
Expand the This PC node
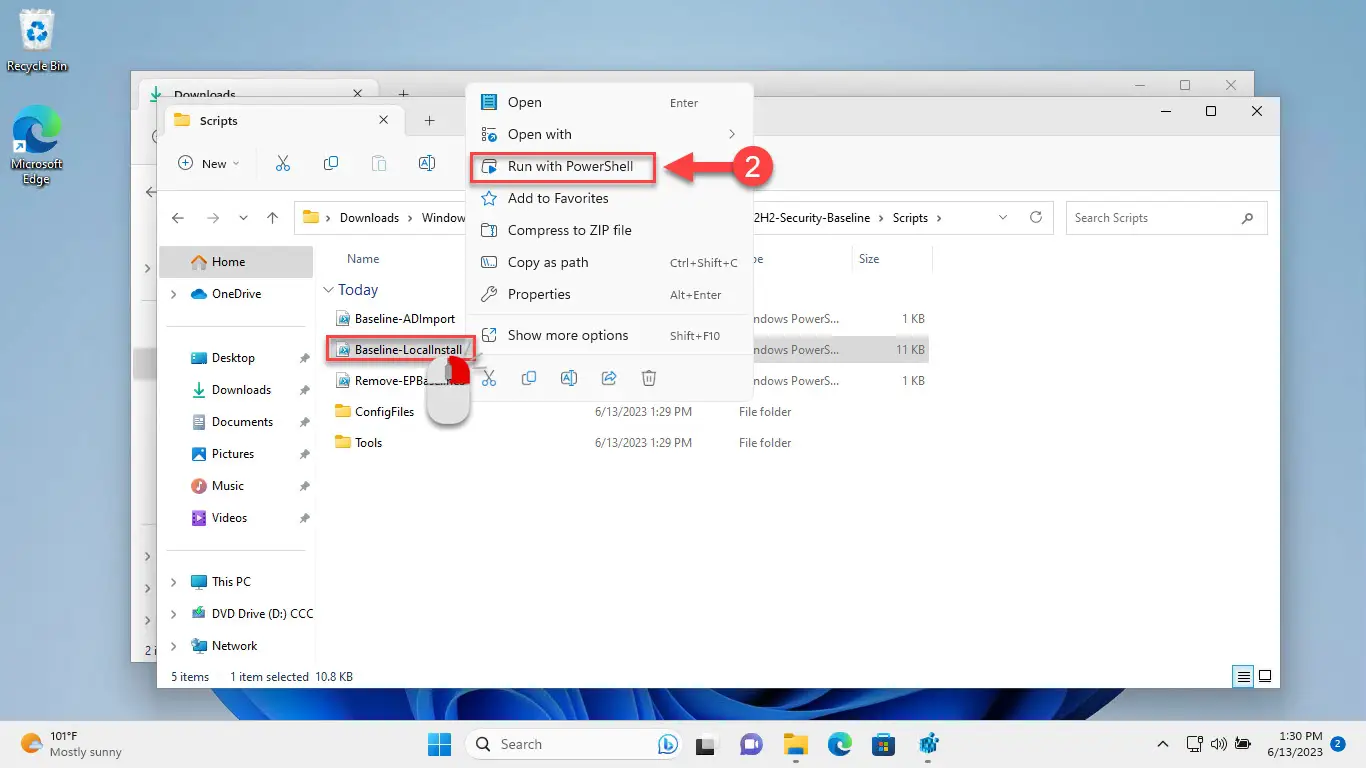click(x=174, y=582)
